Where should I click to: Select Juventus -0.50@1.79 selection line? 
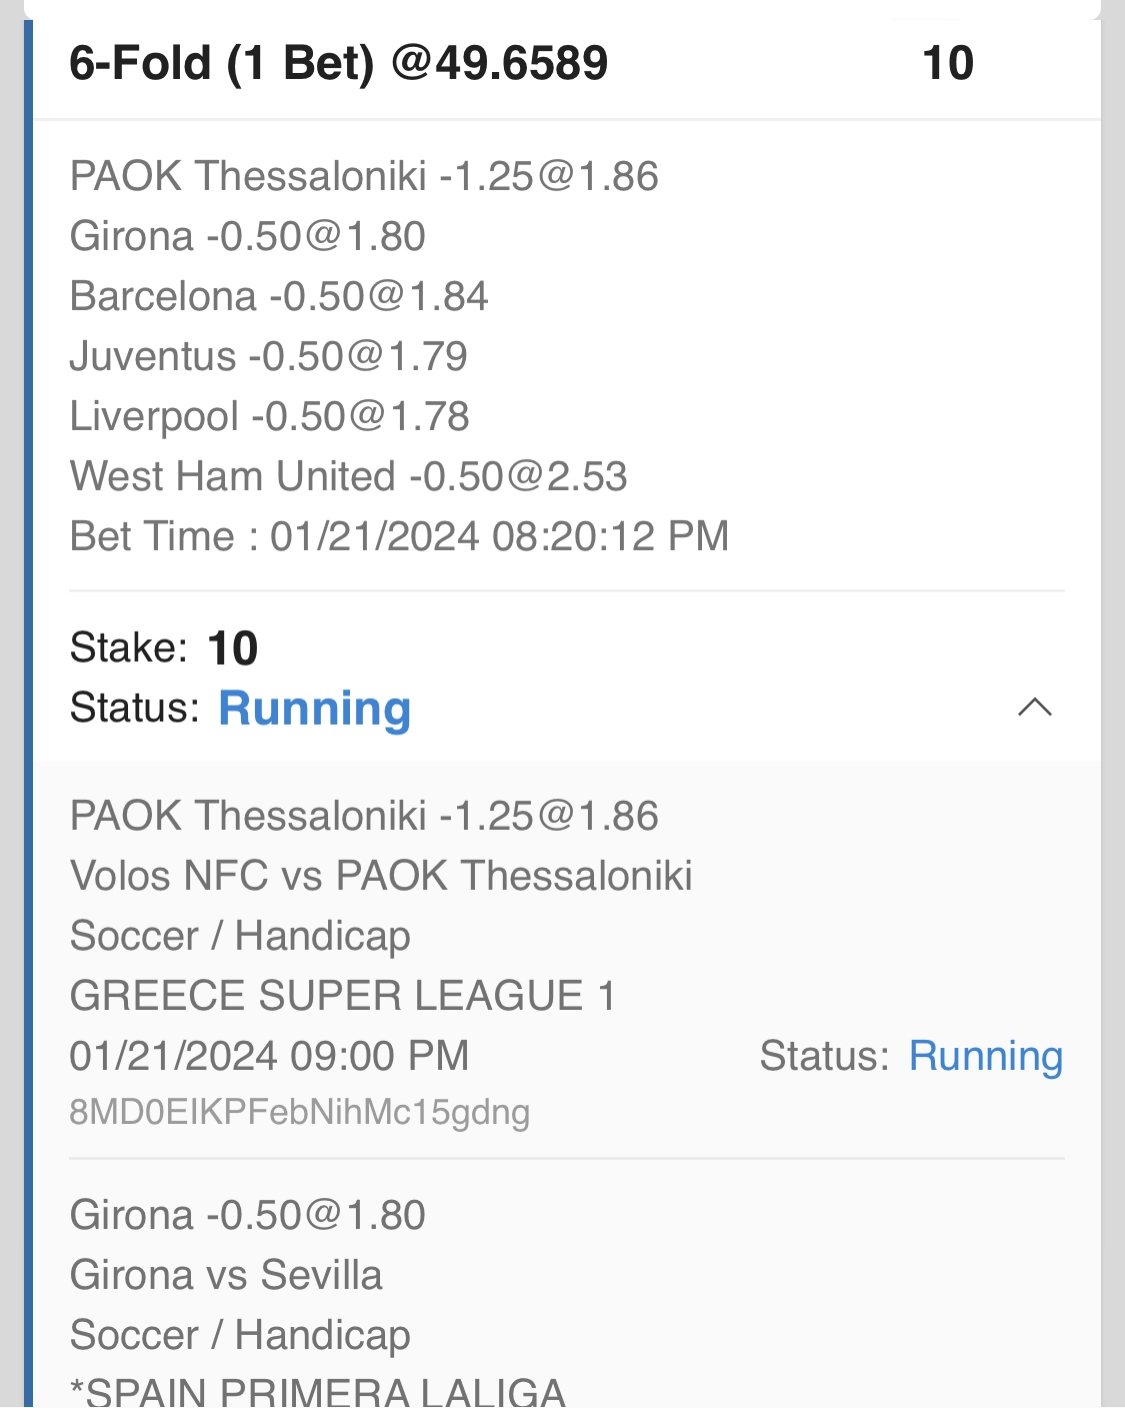click(x=268, y=356)
